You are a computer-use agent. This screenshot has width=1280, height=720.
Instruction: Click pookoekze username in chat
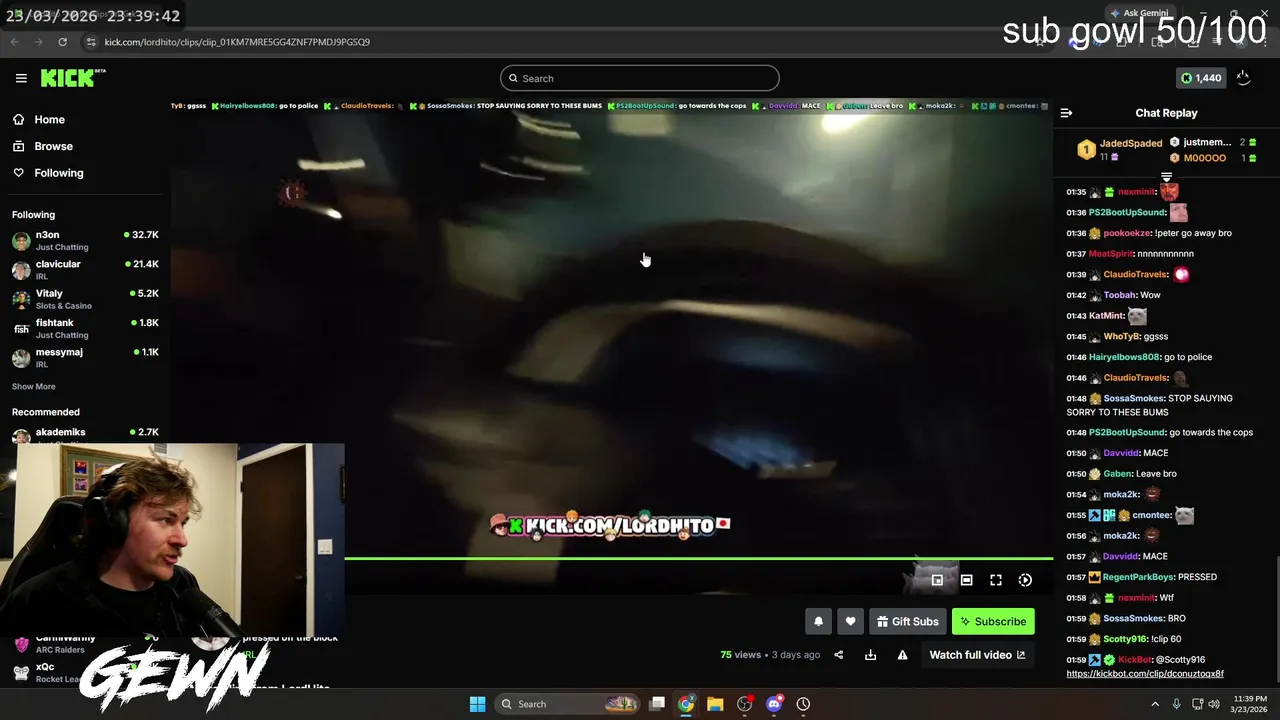(1127, 233)
